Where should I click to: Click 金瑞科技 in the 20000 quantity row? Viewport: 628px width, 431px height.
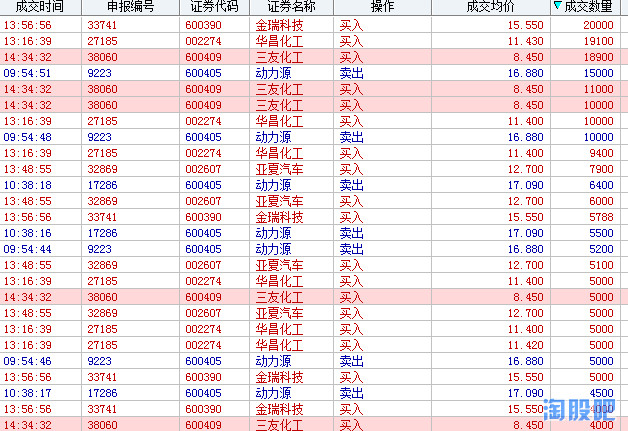279,25
